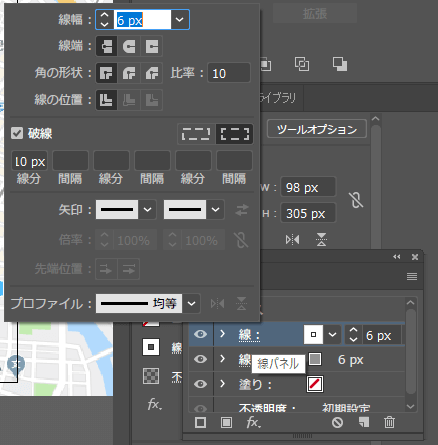Viewport: 438px width, 445px height.
Task: Choose the round join corner shape
Action: tap(129, 73)
